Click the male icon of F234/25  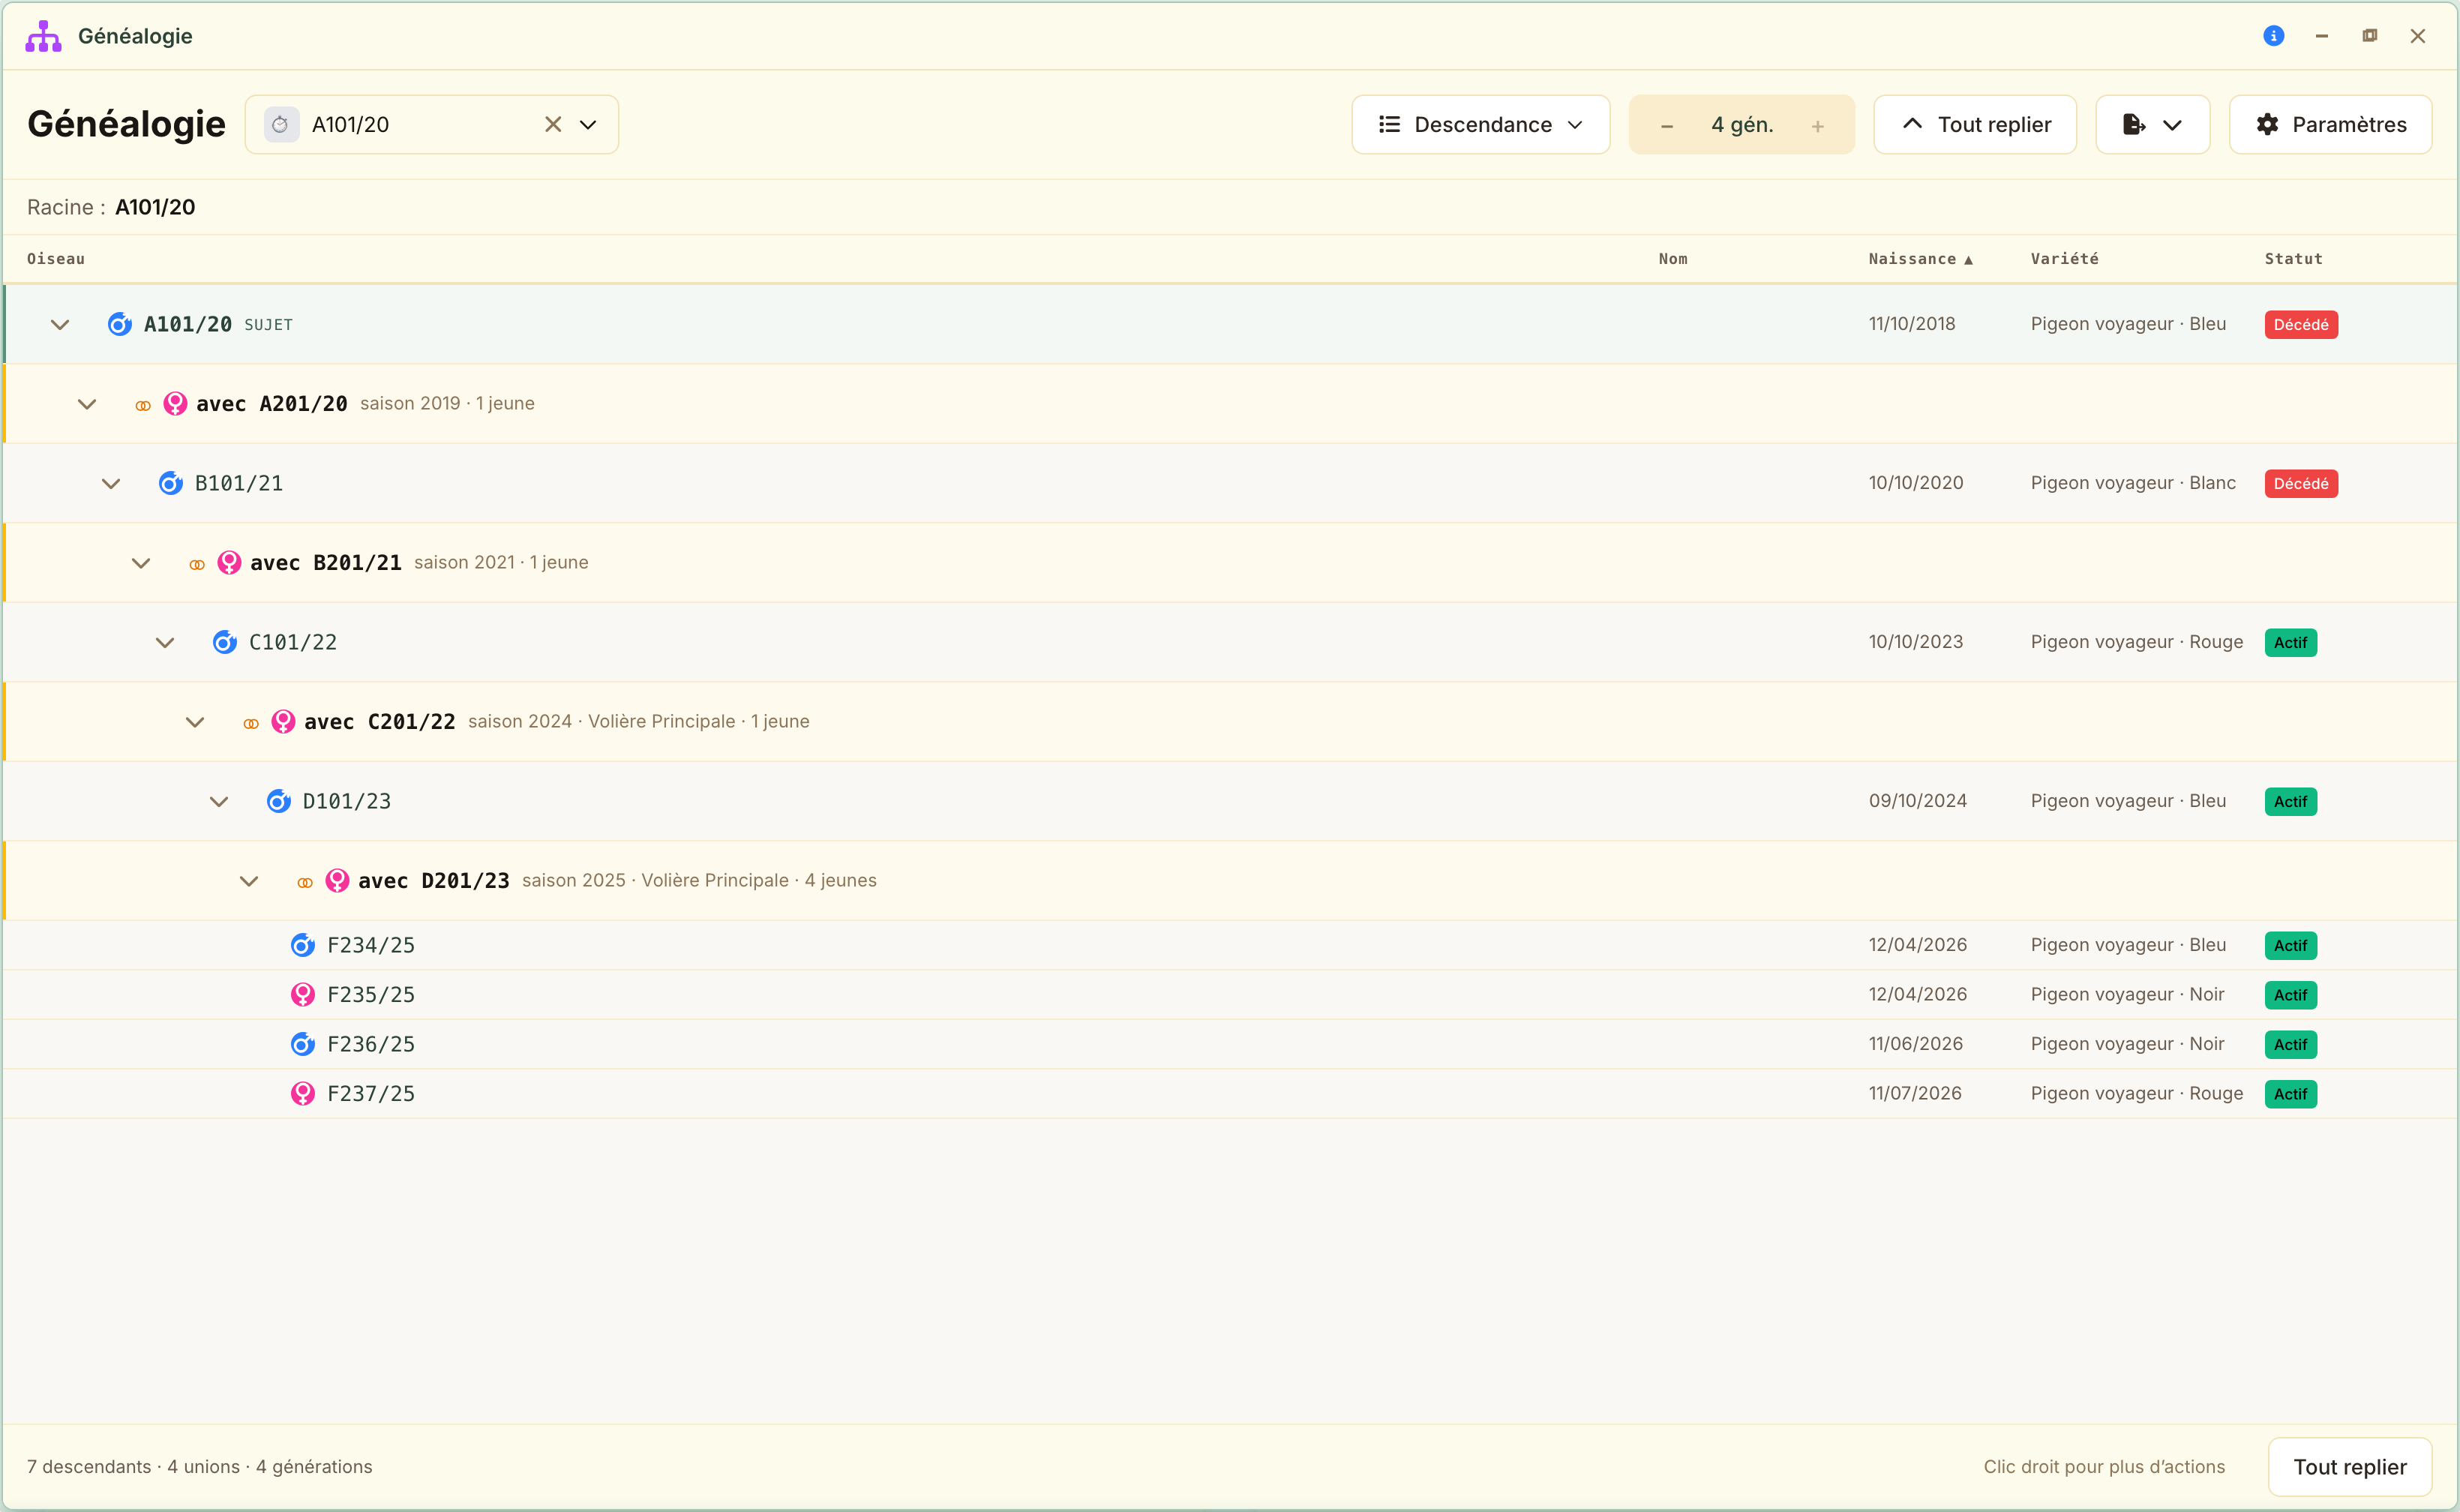pos(302,945)
